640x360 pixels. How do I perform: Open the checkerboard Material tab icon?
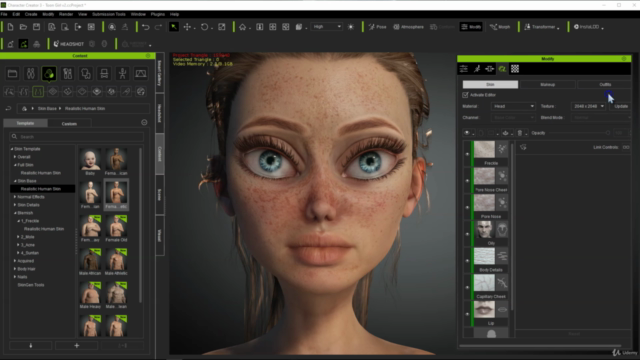515,69
